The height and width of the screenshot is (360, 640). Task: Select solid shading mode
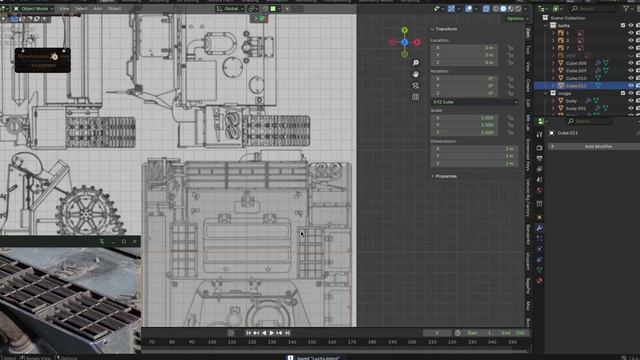pos(503,9)
